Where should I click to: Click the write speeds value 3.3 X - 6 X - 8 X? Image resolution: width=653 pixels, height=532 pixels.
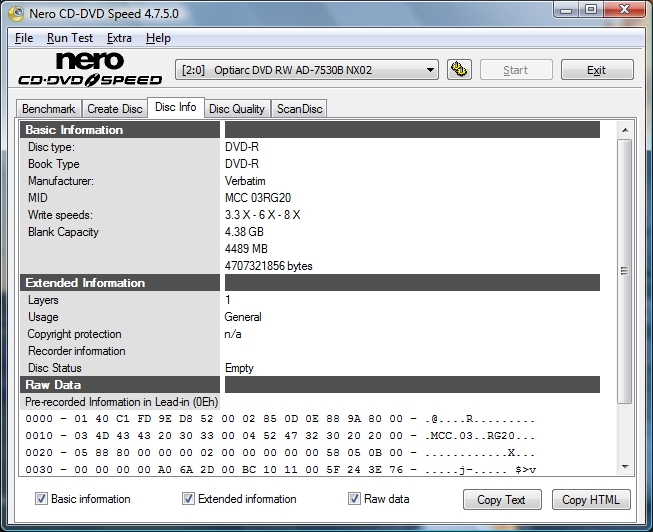262,215
